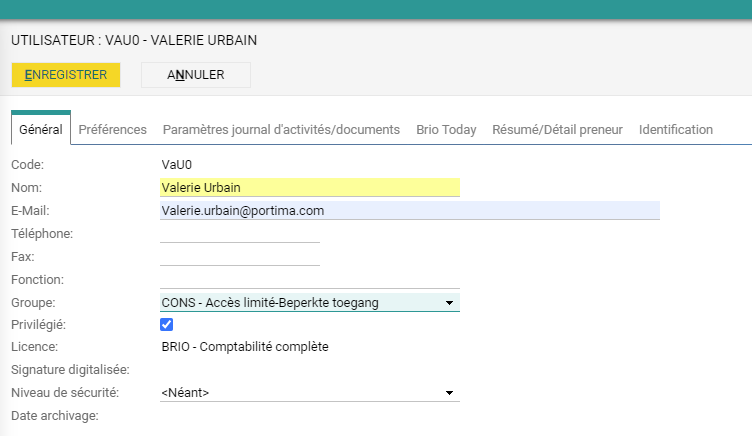The width and height of the screenshot is (752, 436).
Task: Open the Résumé/Détail preneur tab
Action: 557,130
